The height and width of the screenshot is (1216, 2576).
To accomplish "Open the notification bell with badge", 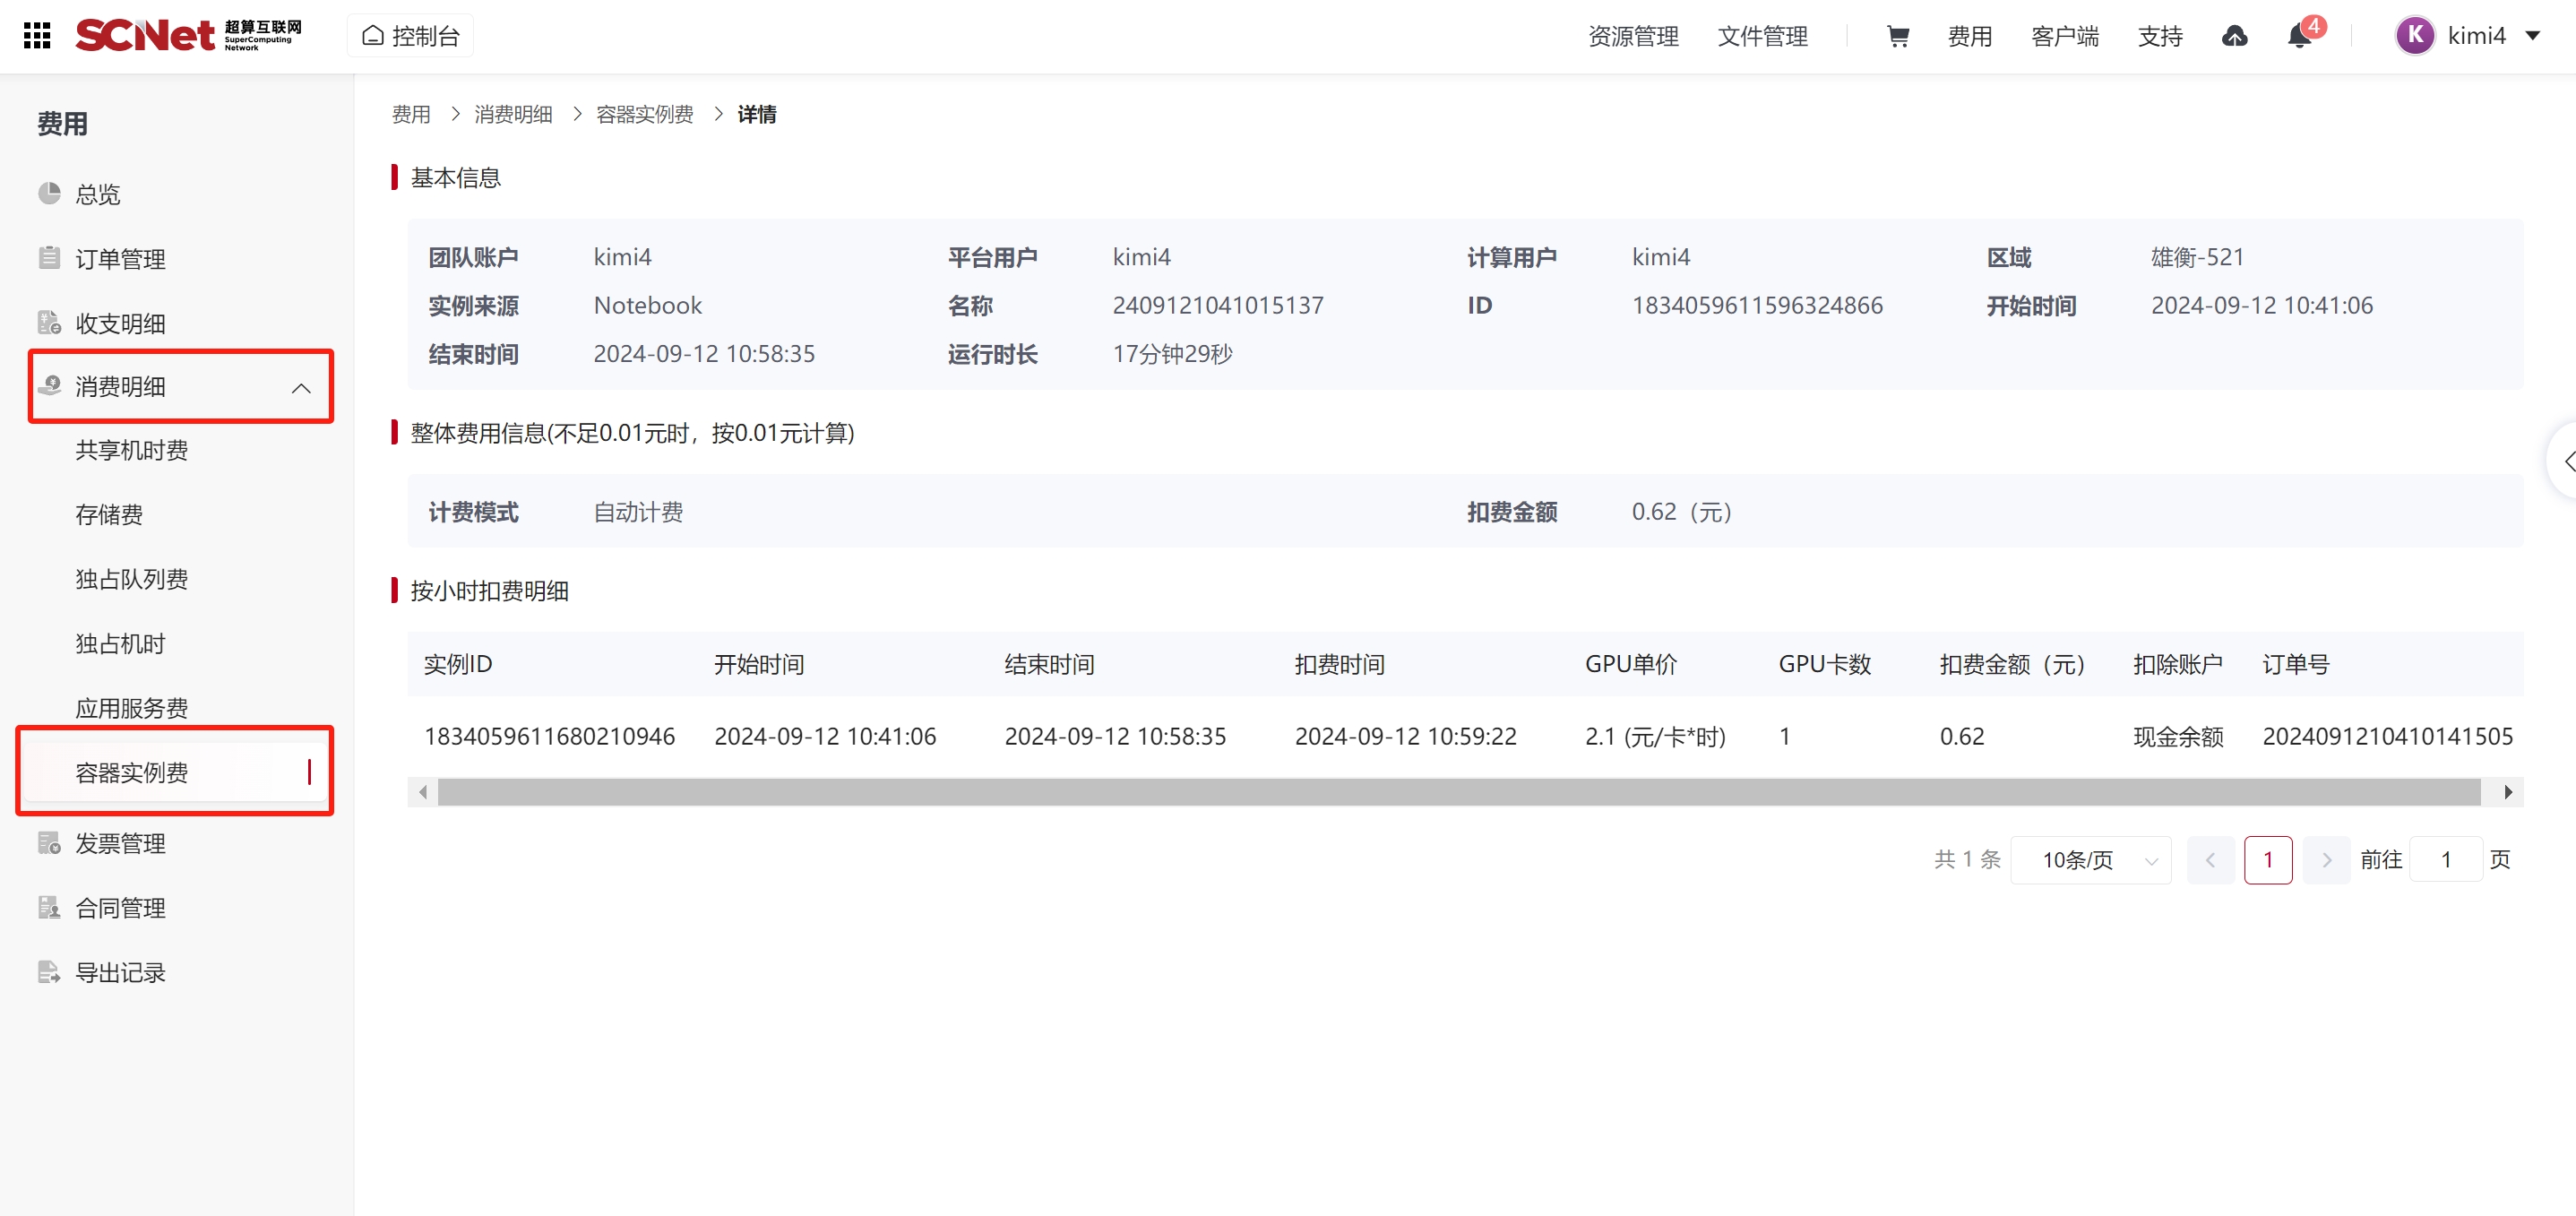I will [x=2299, y=36].
